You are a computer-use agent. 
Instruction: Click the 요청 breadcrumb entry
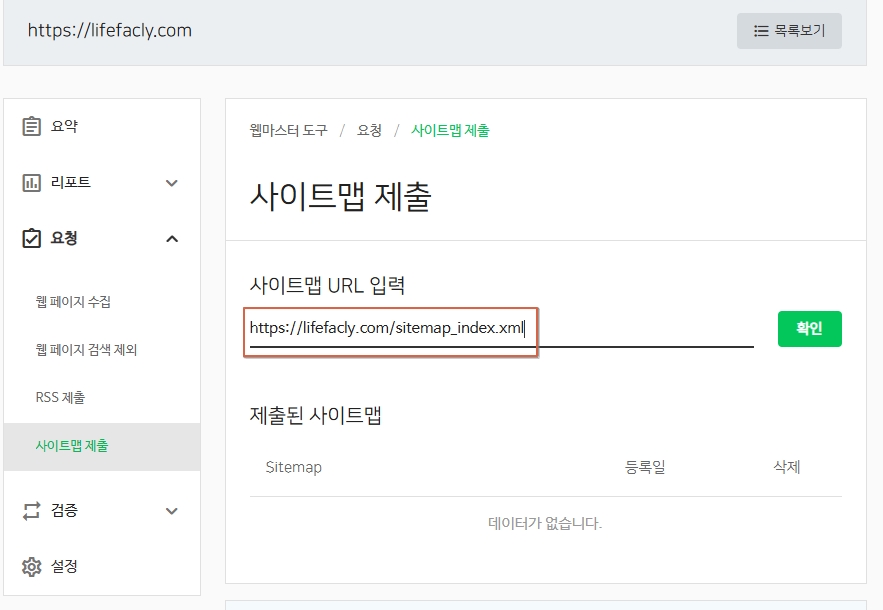(369, 130)
